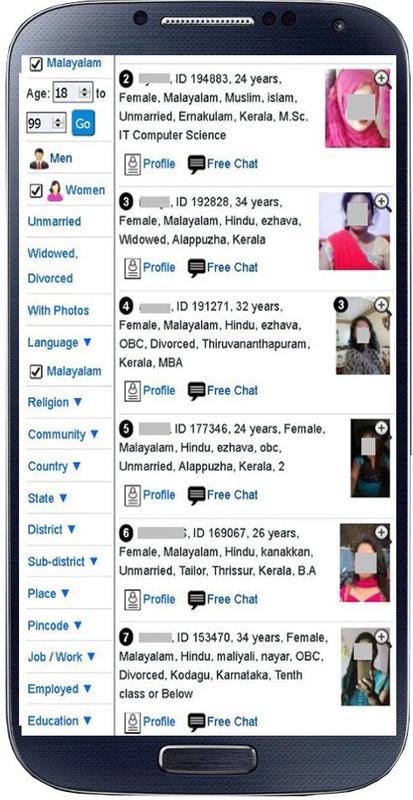Image resolution: width=413 pixels, height=800 pixels.
Task: Click Free Chat bubble icon for ID 177346
Action: tap(197, 495)
